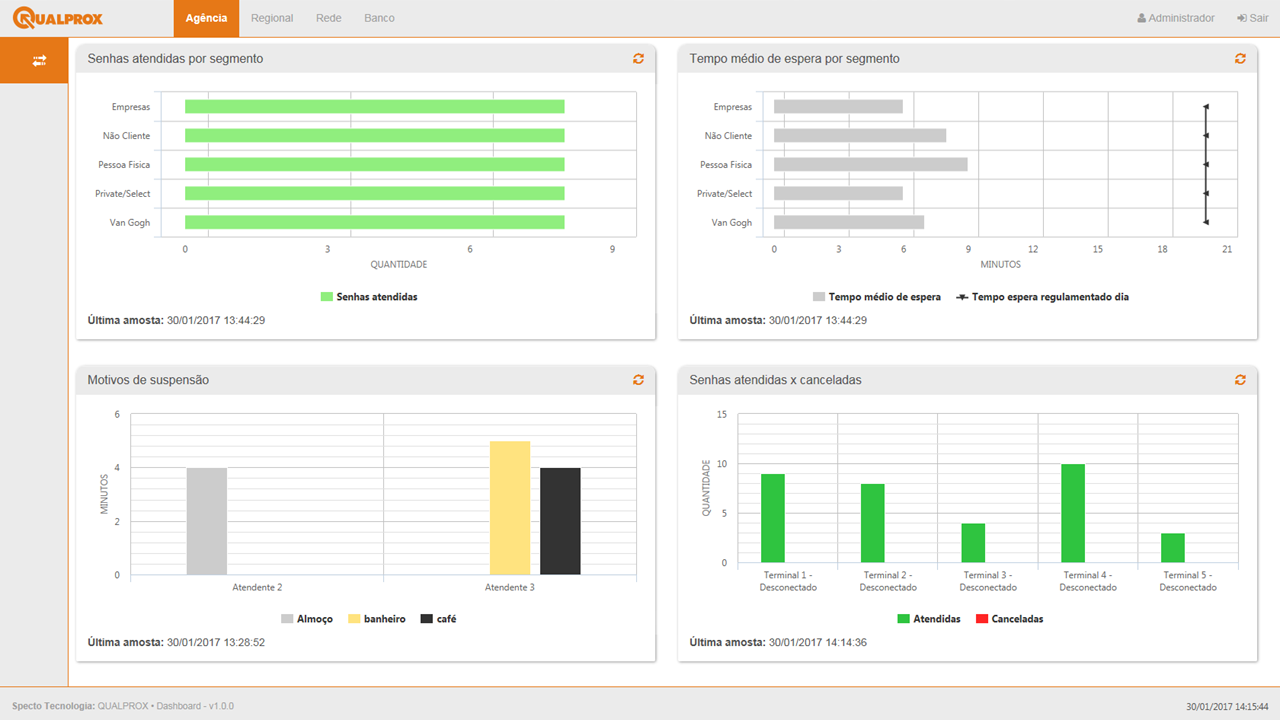Switch to the Banco tab
The image size is (1280, 720).
coord(379,18)
